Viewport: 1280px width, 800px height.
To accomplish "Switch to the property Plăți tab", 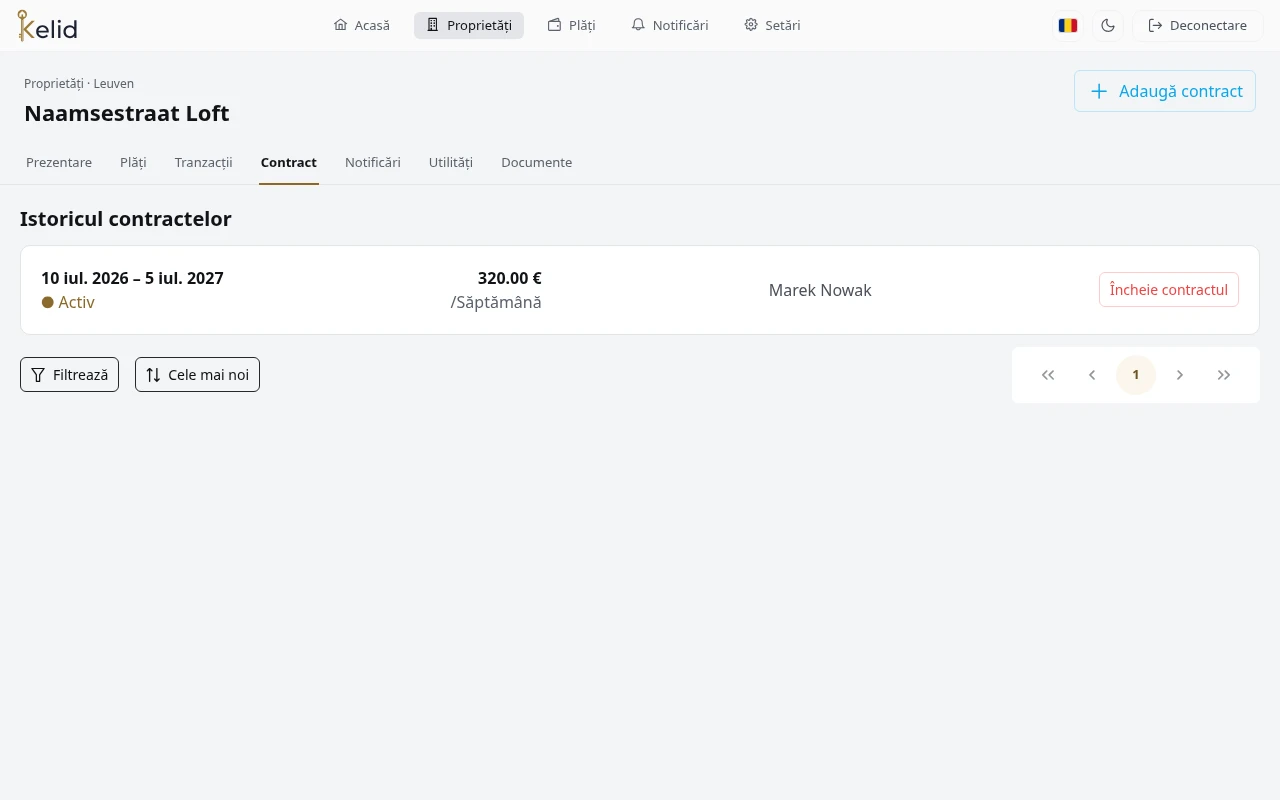I will pos(133,162).
